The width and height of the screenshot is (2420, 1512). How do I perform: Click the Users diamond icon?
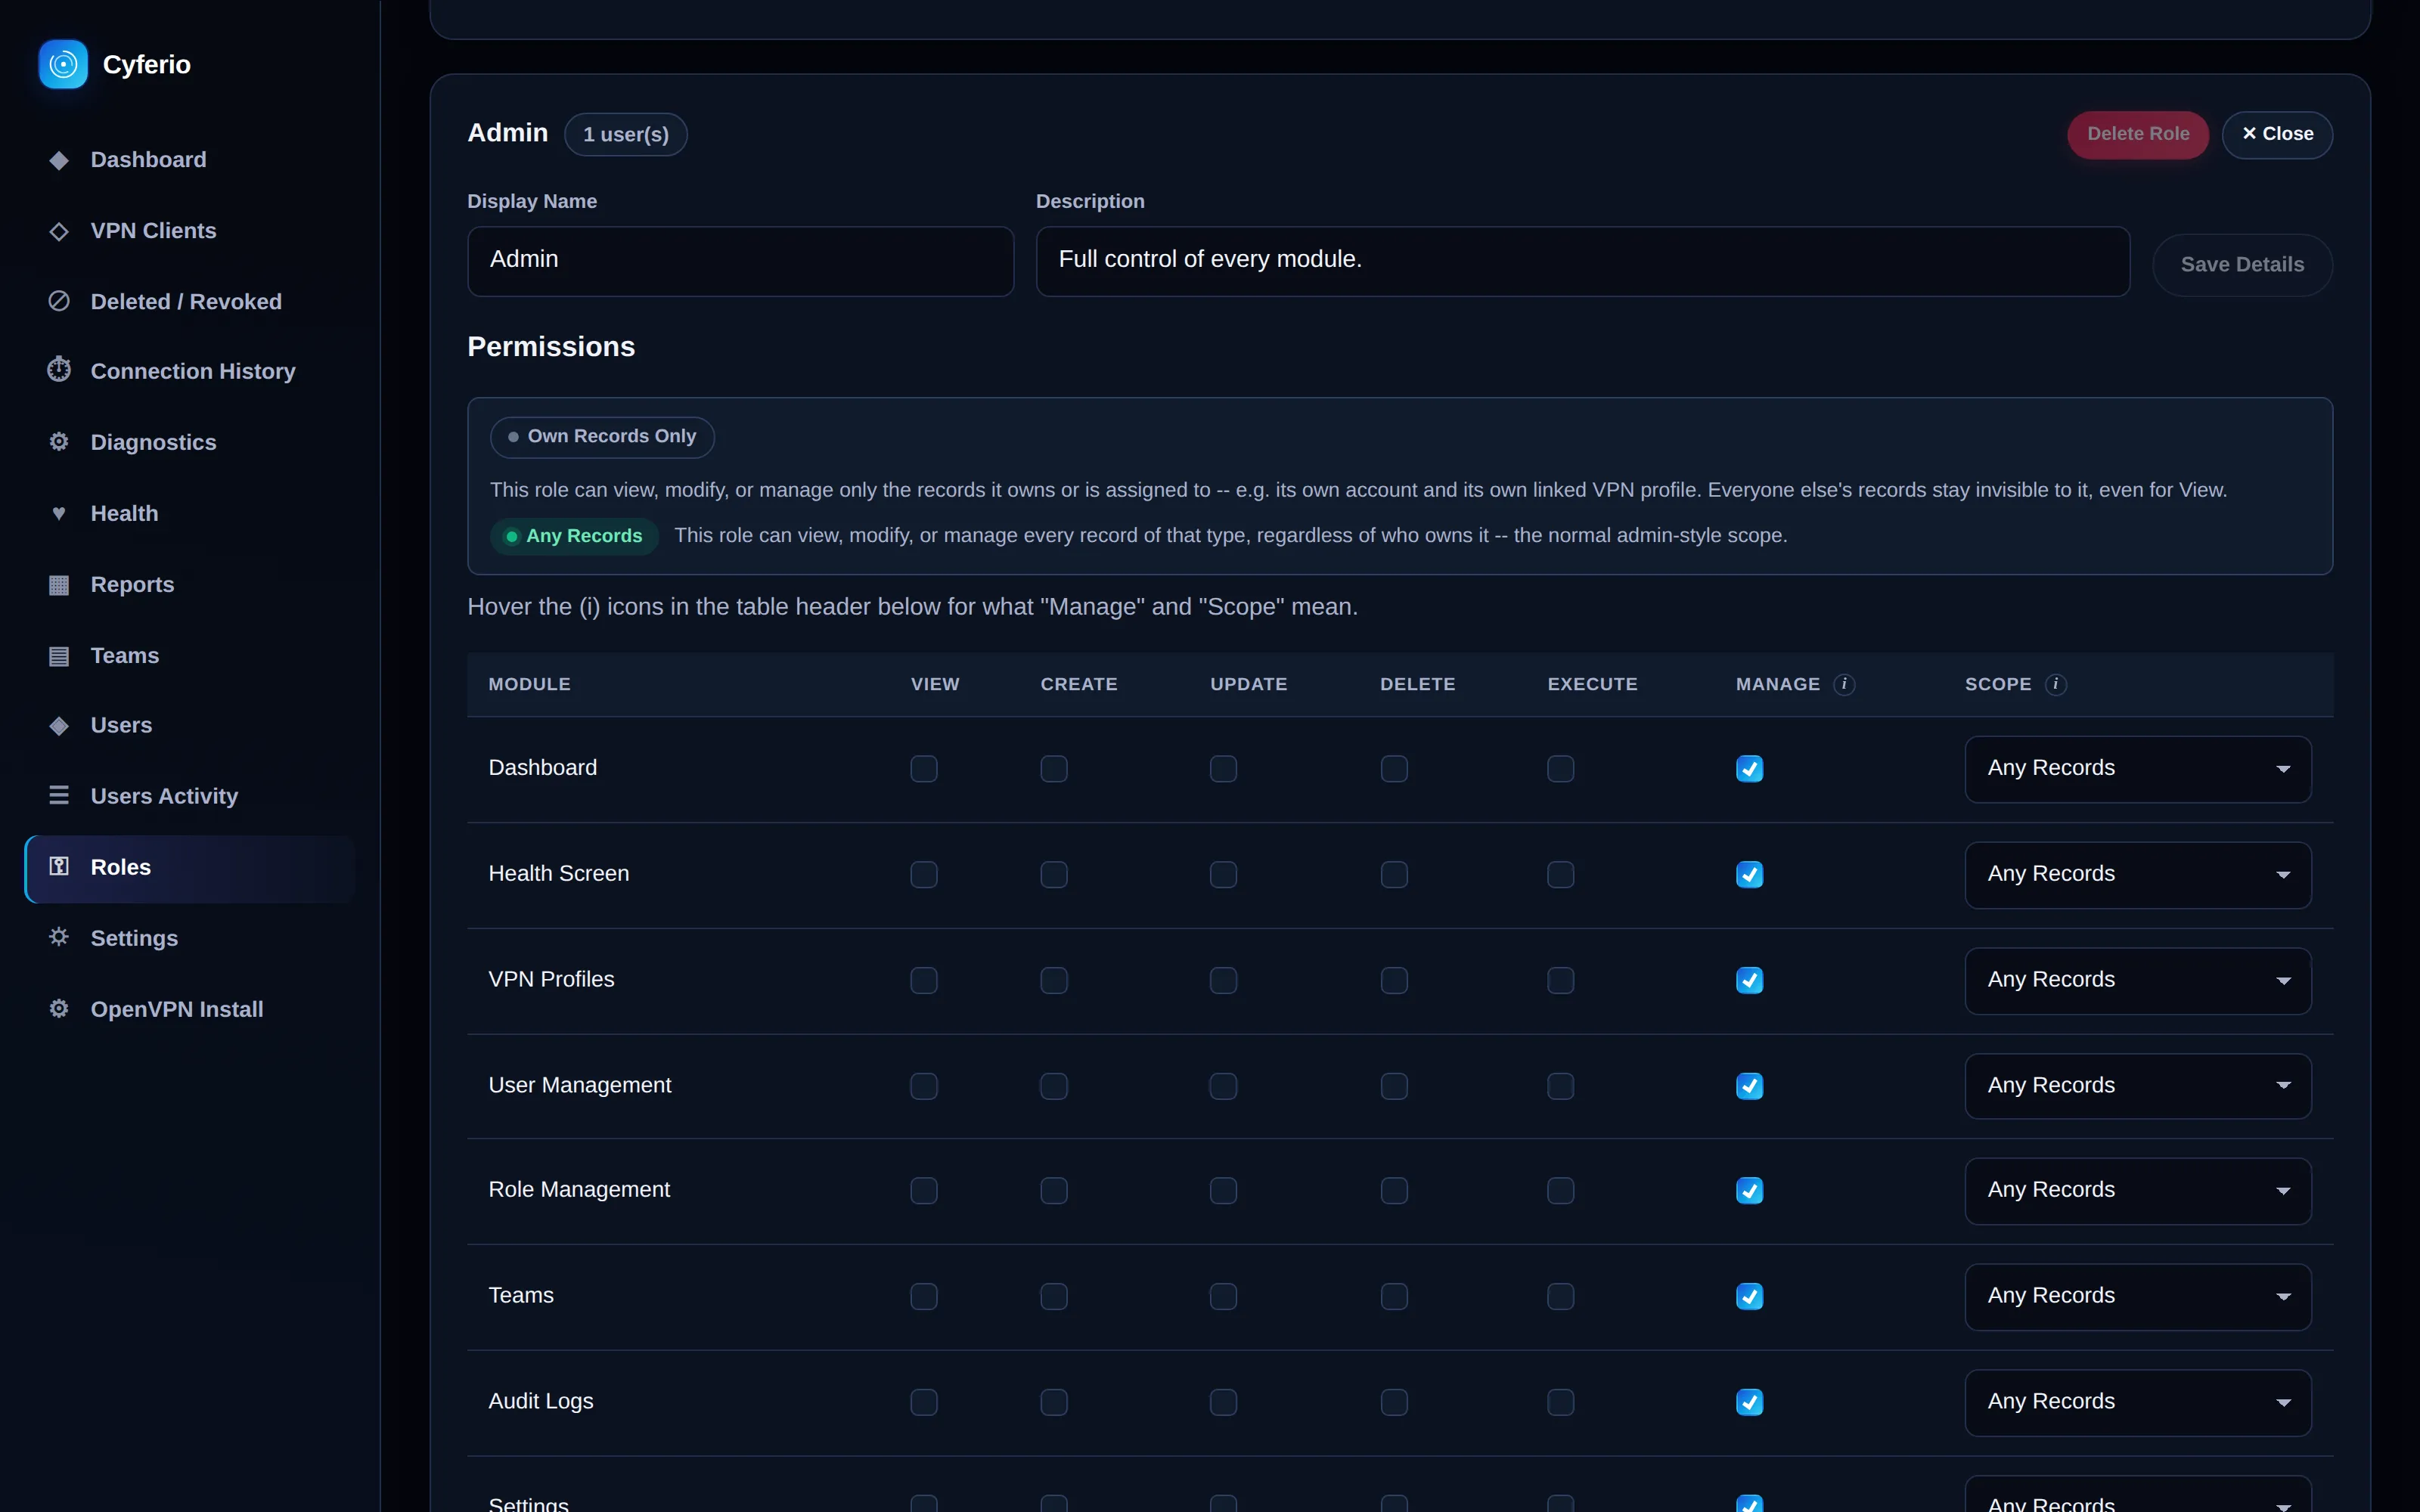59,725
